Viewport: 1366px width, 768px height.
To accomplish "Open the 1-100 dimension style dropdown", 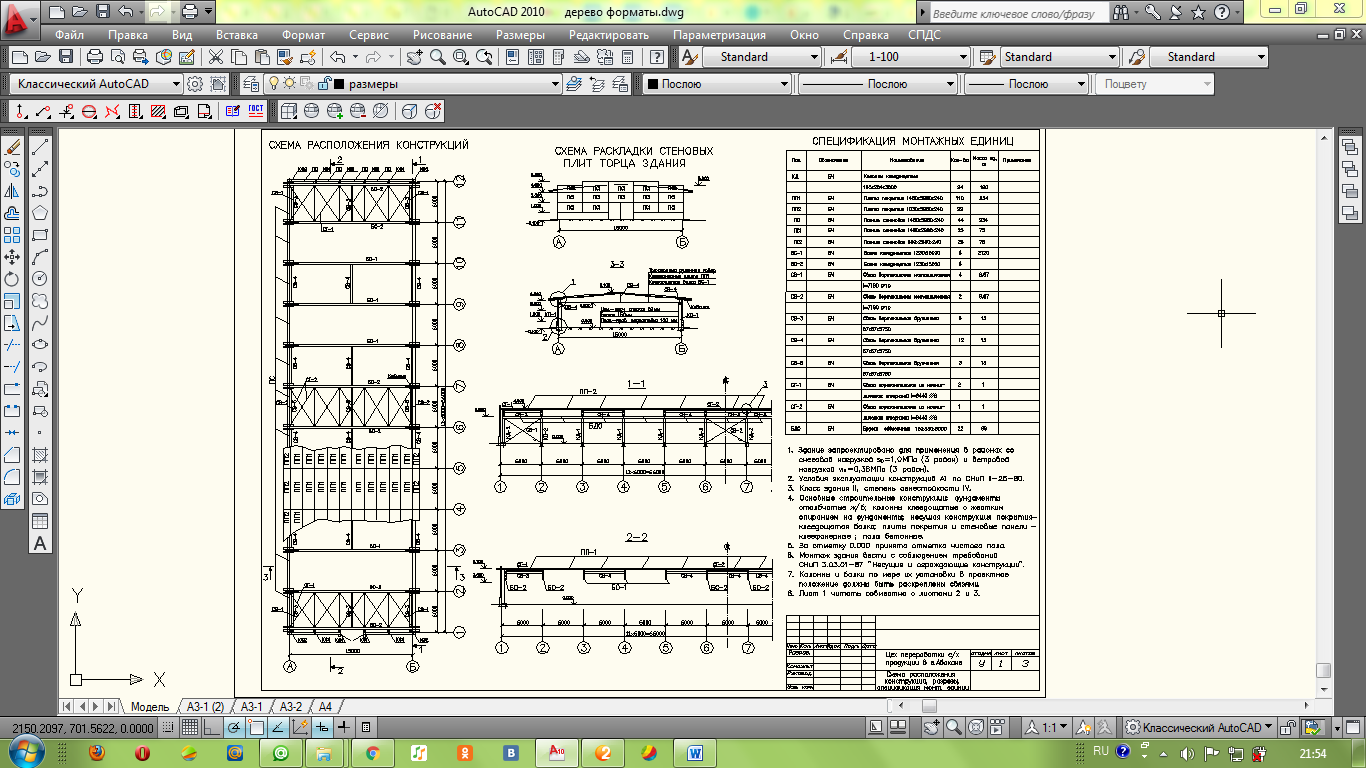I will coord(911,57).
